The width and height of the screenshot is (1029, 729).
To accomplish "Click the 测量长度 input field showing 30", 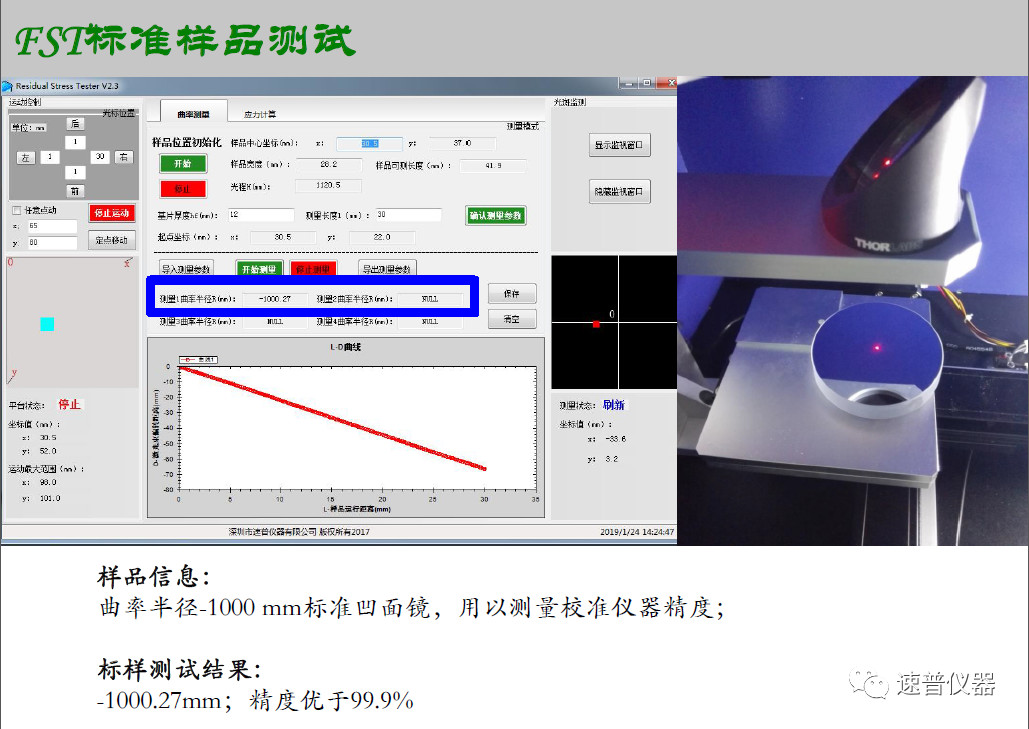I will point(407,215).
